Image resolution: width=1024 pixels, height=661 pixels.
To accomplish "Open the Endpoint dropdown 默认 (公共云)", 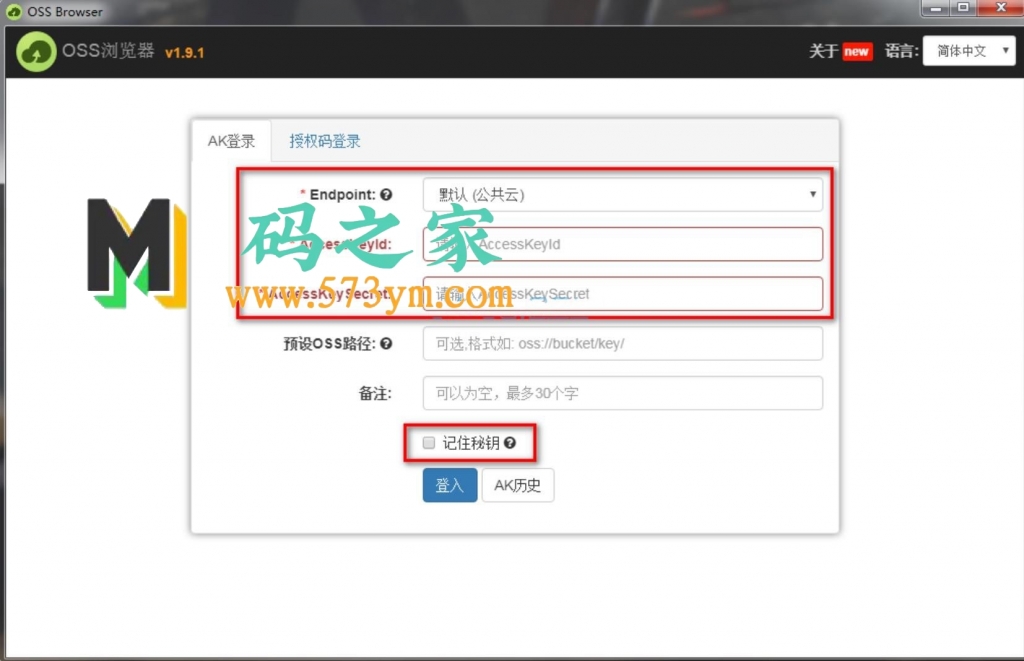I will (x=622, y=195).
